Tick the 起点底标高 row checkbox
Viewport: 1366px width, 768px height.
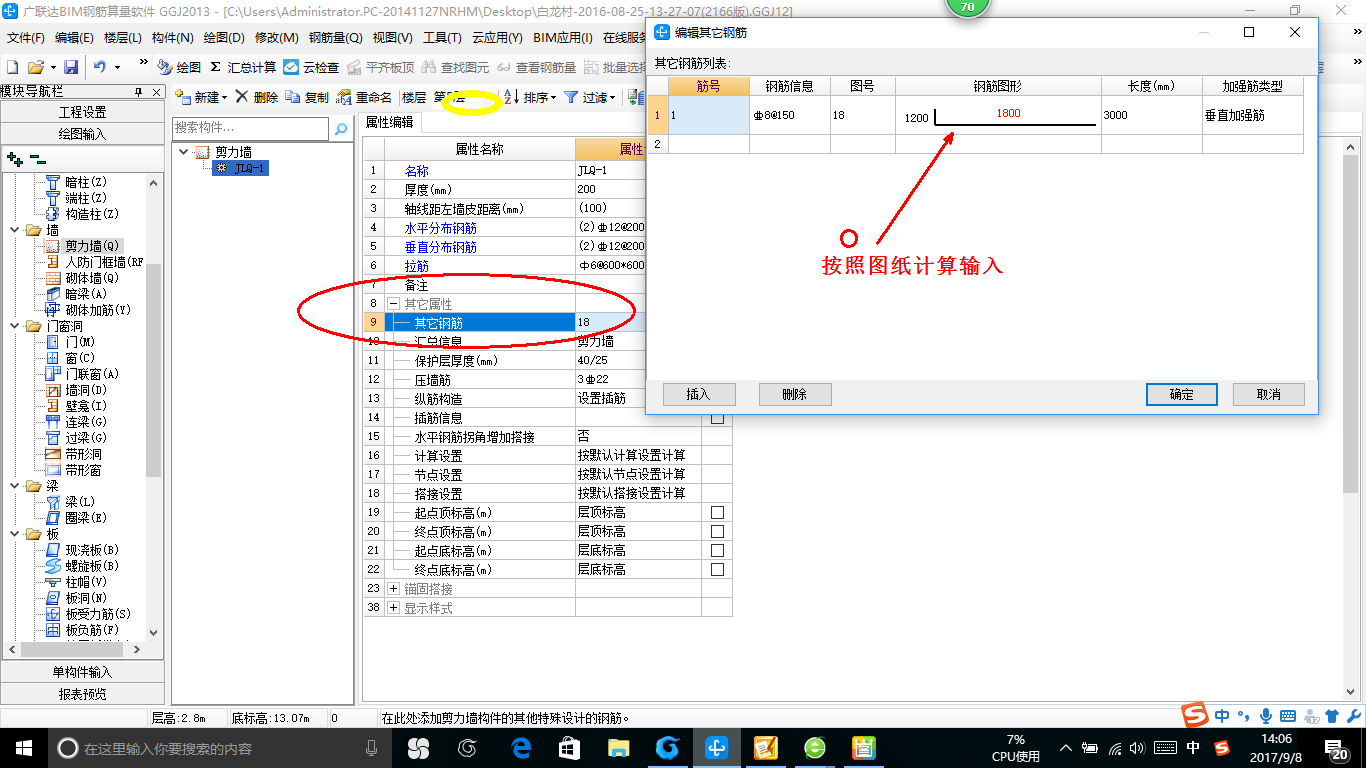717,551
